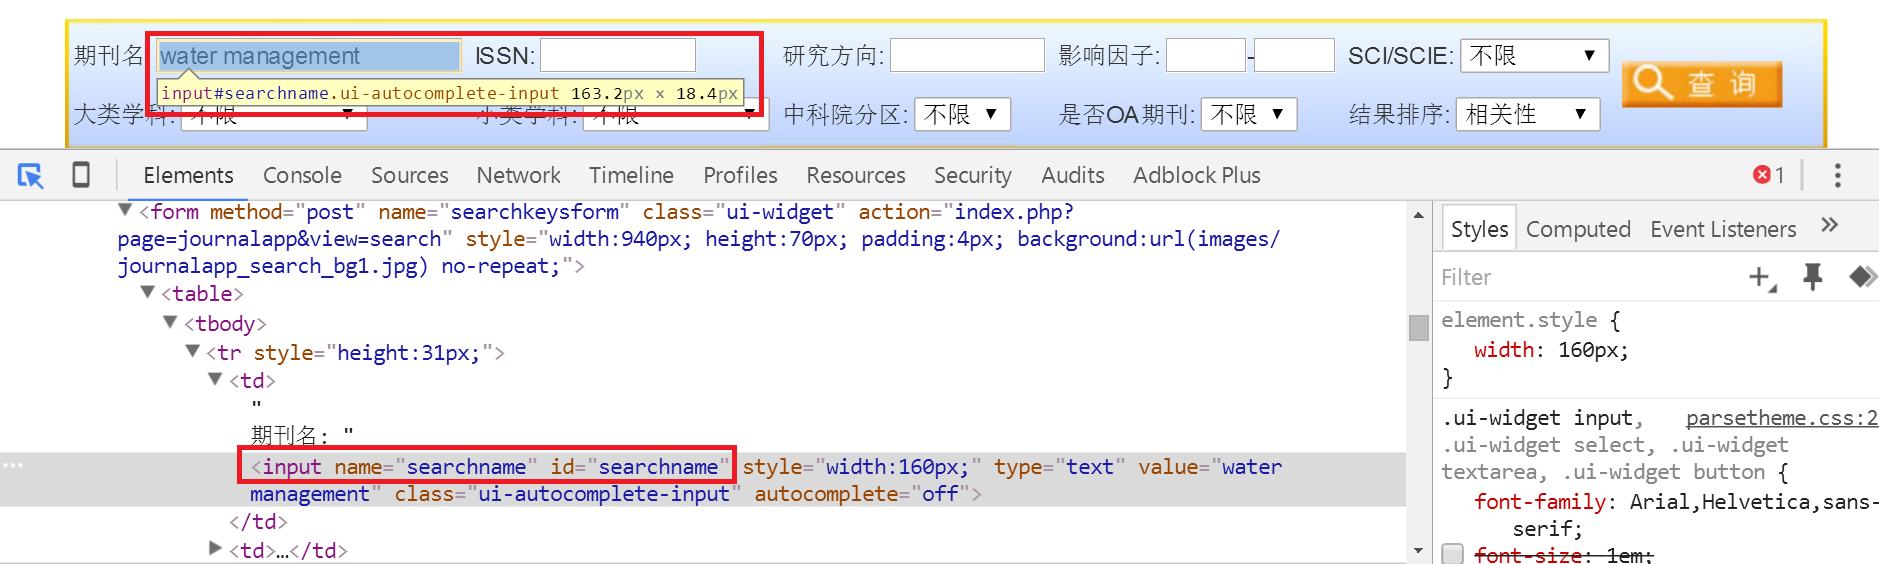
Task: Open the 中科院分区 dropdown
Action: click(x=962, y=114)
